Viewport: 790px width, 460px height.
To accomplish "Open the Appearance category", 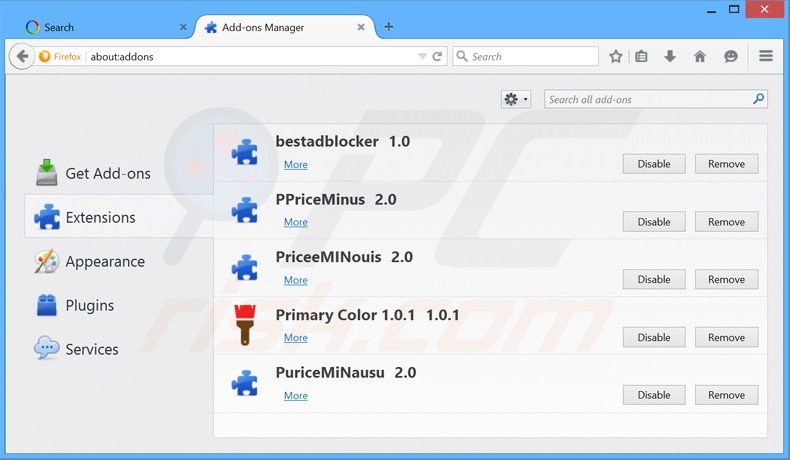I will 119,261.
